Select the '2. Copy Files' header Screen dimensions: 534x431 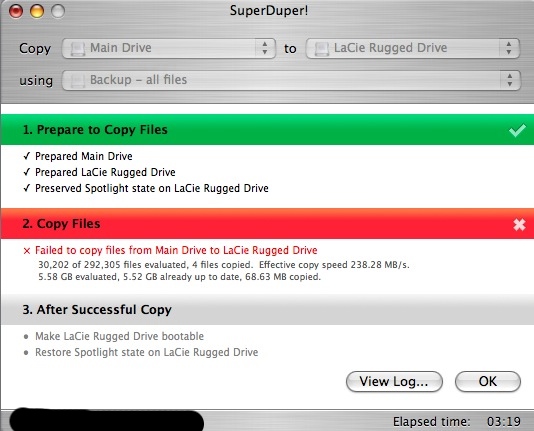coord(267,224)
